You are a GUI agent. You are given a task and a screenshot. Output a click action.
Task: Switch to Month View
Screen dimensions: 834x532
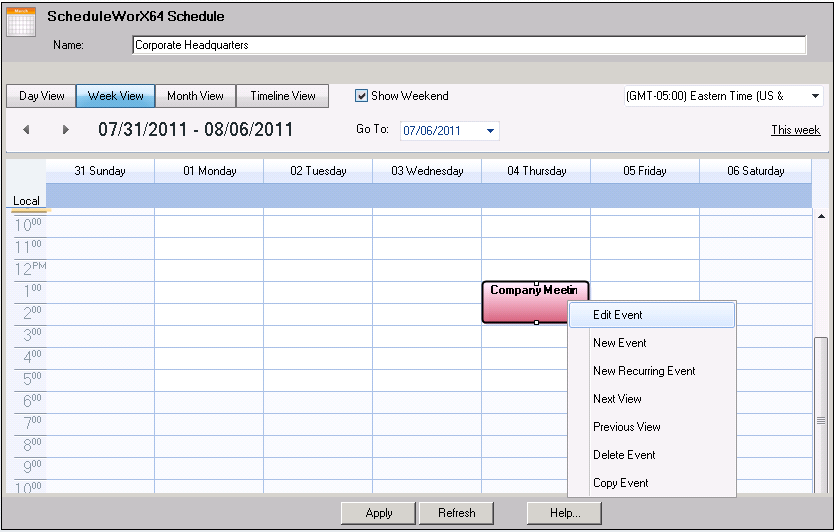point(195,96)
